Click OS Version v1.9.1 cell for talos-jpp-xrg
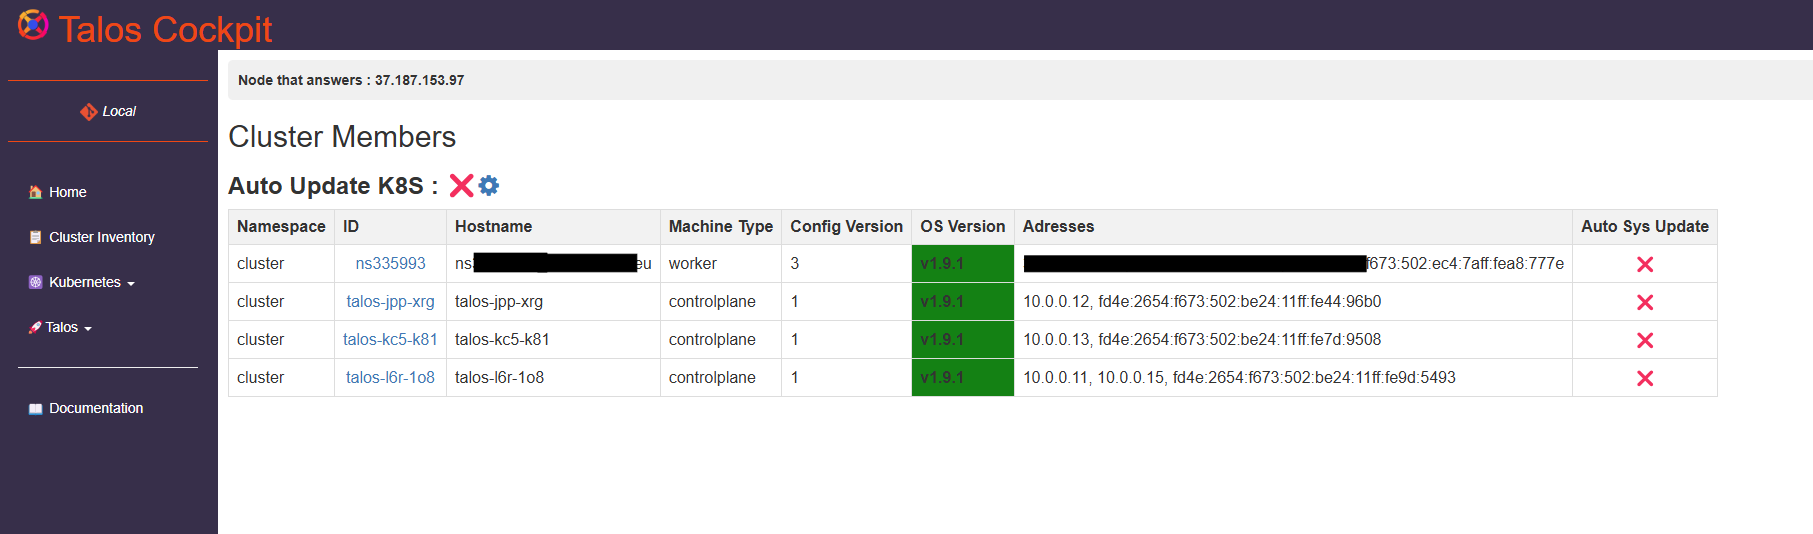Image resolution: width=1813 pixels, height=534 pixels. point(963,302)
